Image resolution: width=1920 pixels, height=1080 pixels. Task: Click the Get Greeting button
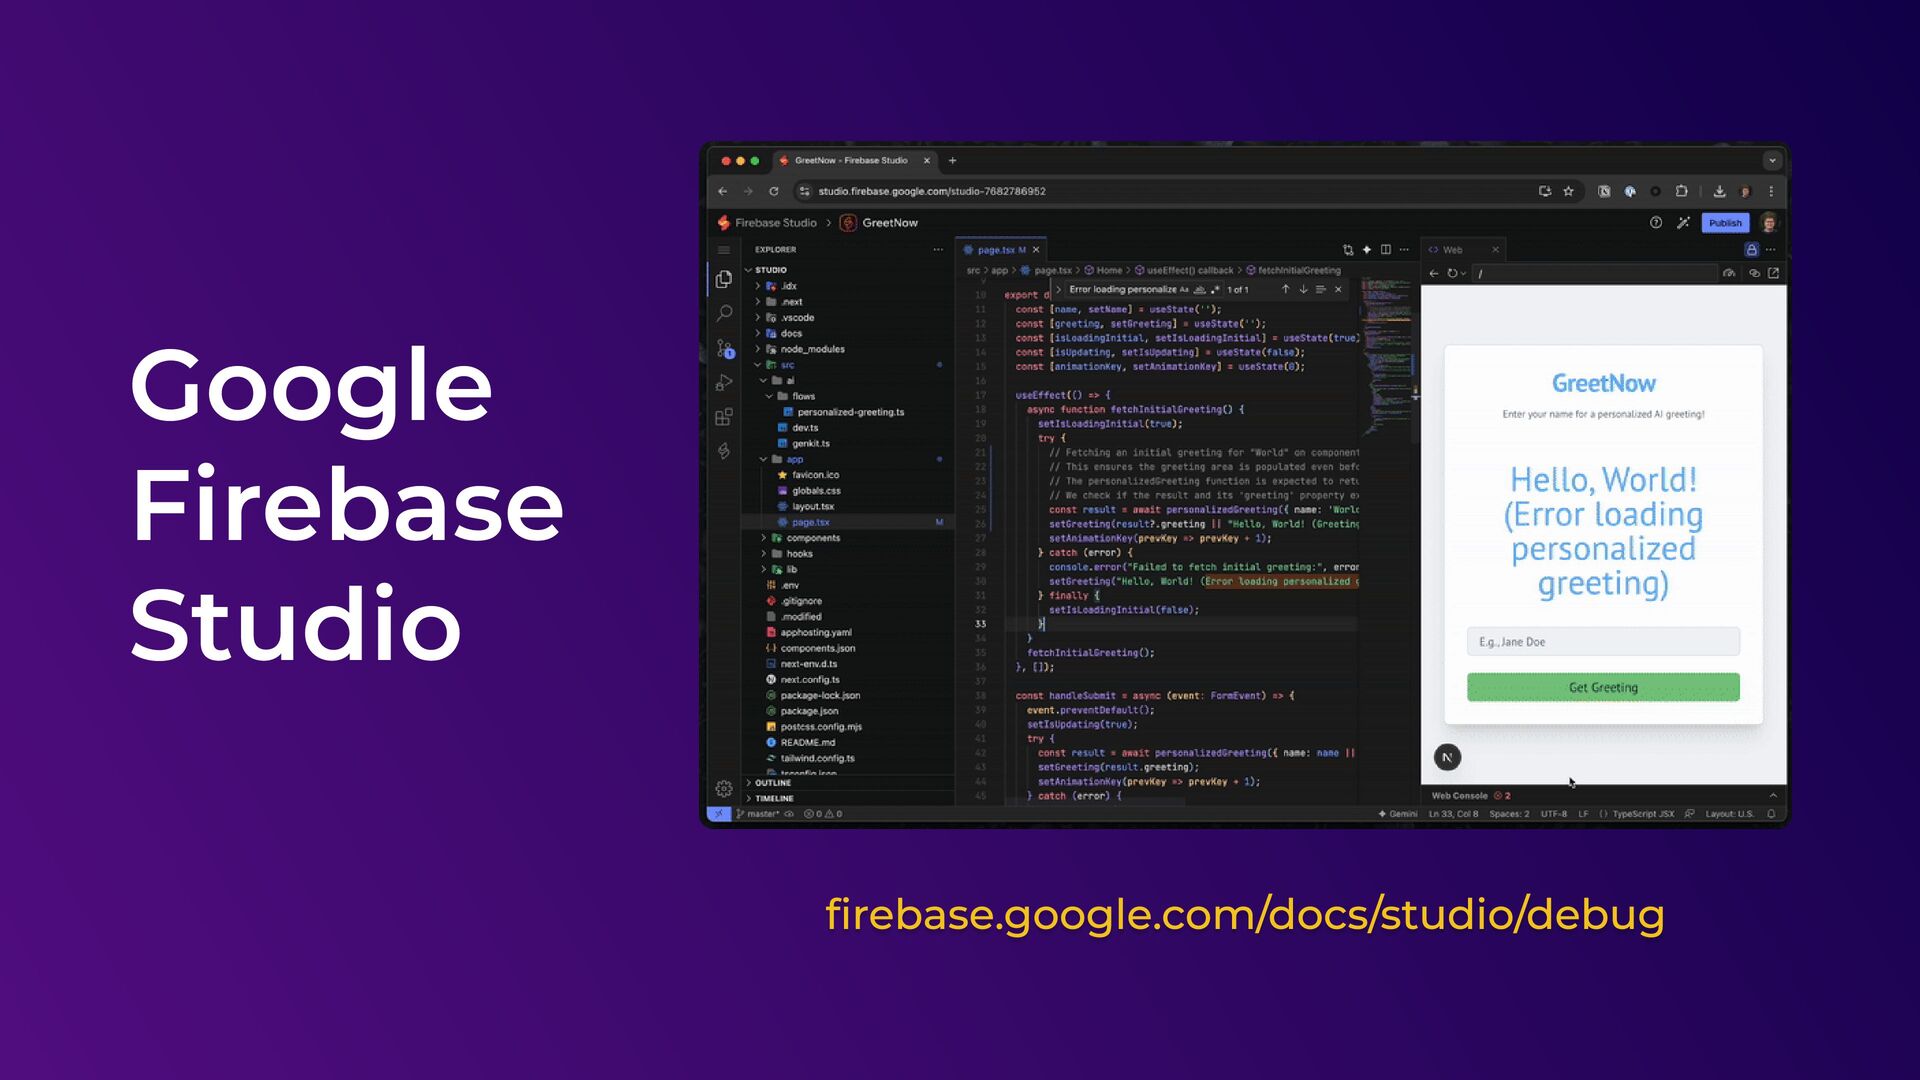point(1603,687)
